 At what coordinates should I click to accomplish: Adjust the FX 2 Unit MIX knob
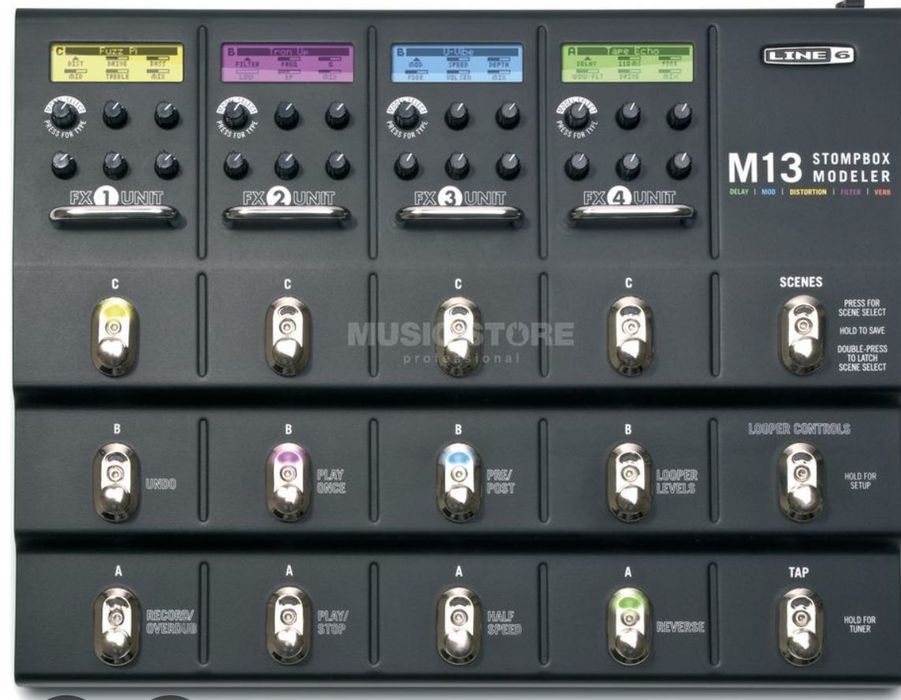pos(337,166)
